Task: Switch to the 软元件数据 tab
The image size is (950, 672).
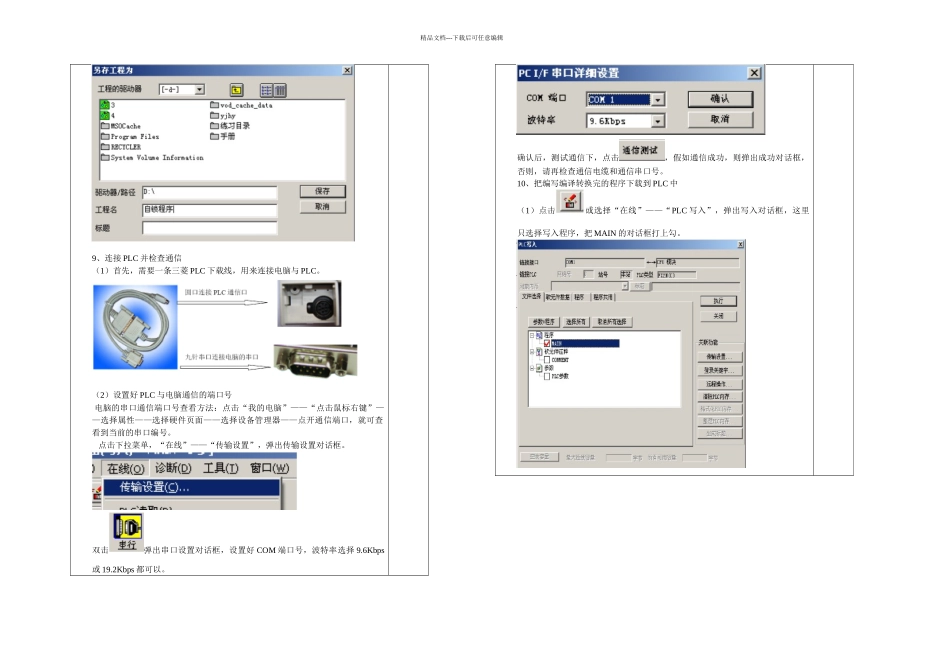Action: 557,298
